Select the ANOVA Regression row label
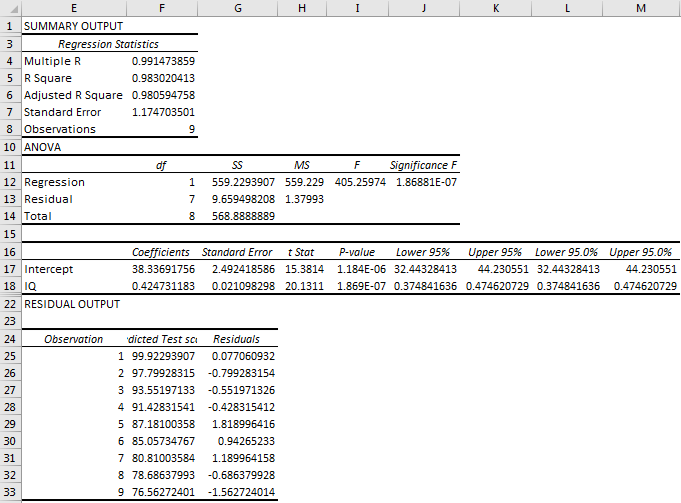This screenshot has width=681, height=503. click(x=54, y=182)
